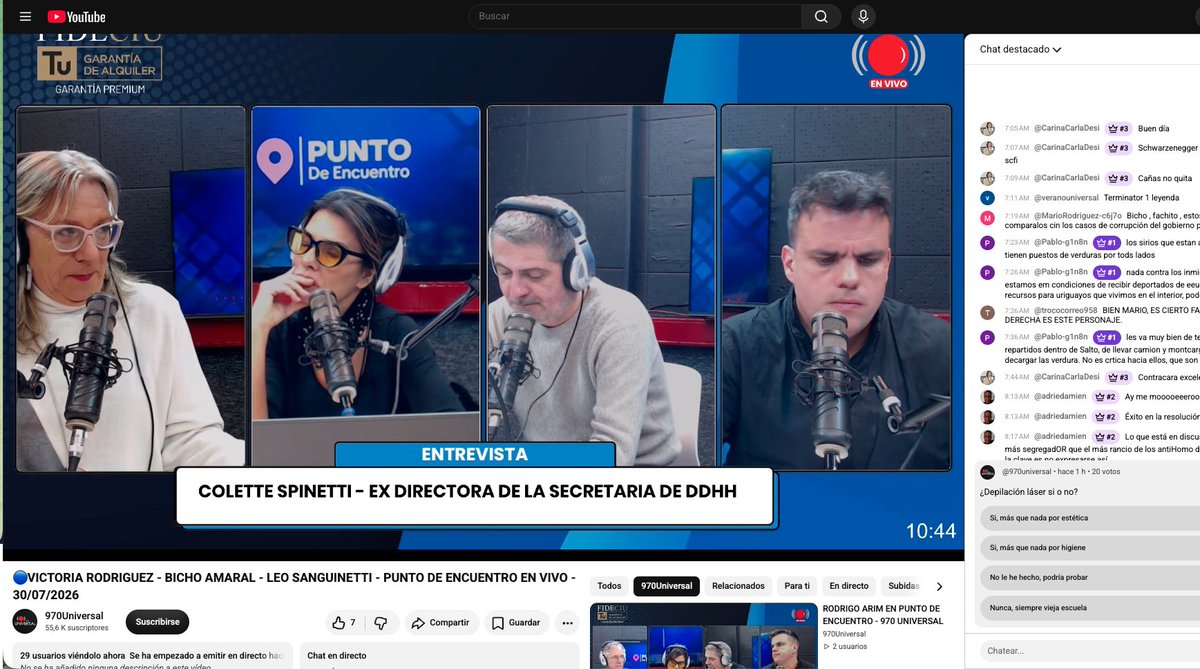Vote 'Si, más que nada por estética'
1200x669 pixels.
(1088, 518)
